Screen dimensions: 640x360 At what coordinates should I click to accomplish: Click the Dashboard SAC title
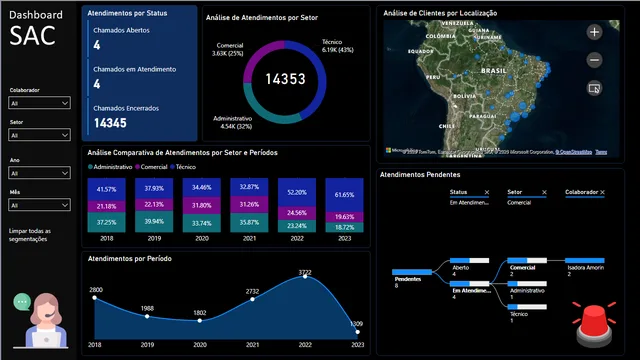36,28
